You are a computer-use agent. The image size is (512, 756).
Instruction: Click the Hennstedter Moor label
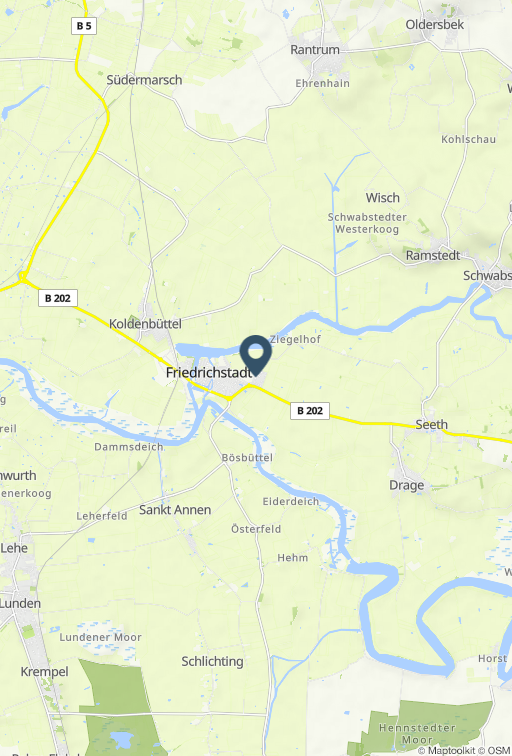[x=417, y=733]
